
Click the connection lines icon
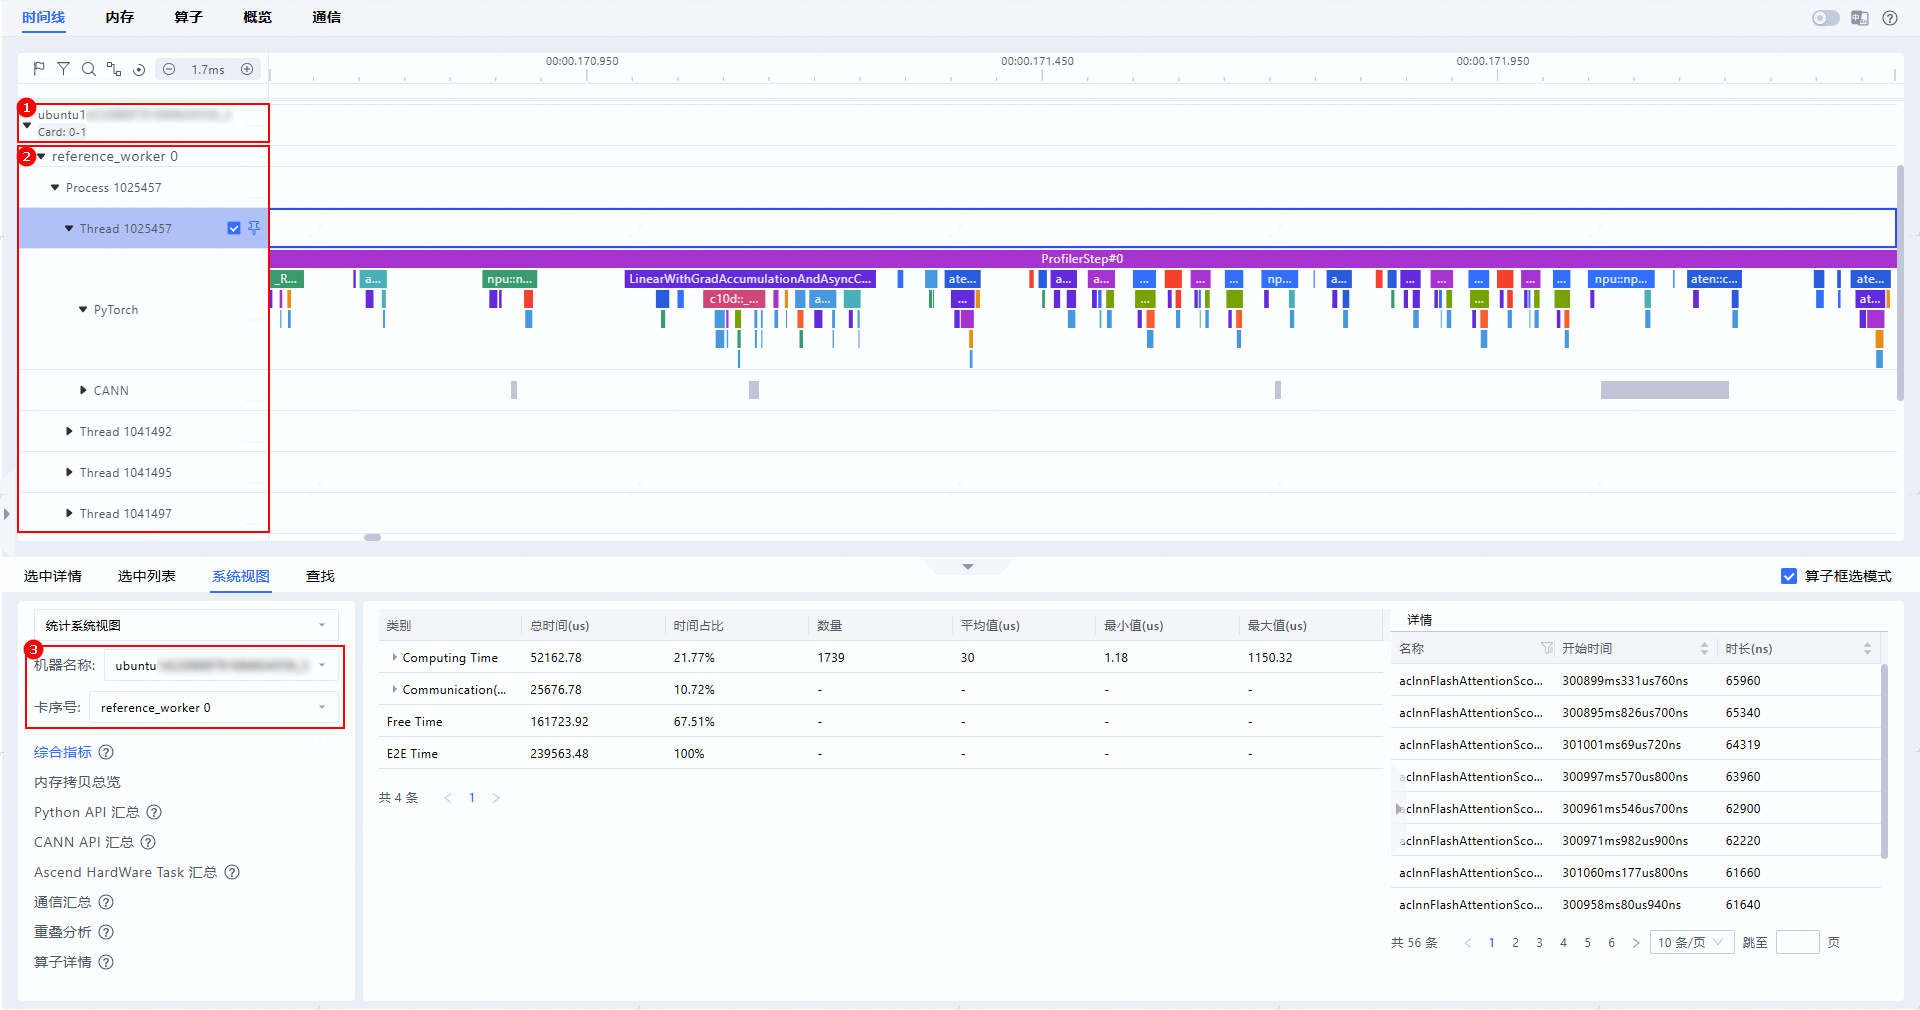[114, 69]
